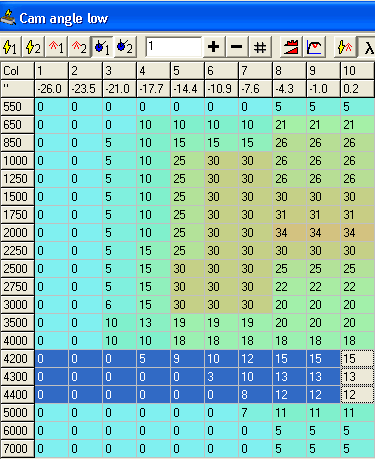The height and width of the screenshot is (459, 375).
Task: Click the app icon in Cam angle low title bar
Action: [8, 18]
